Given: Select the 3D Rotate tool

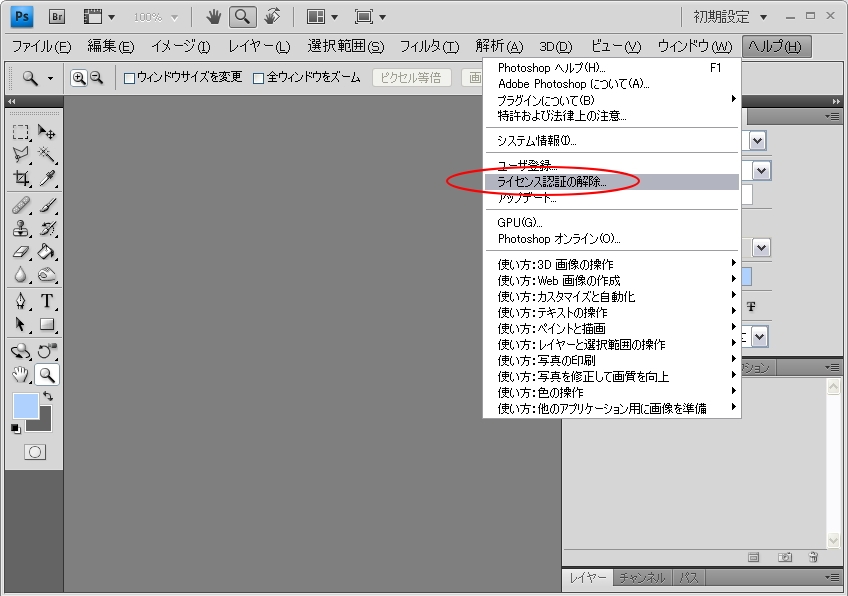Looking at the screenshot, I should click(x=21, y=352).
